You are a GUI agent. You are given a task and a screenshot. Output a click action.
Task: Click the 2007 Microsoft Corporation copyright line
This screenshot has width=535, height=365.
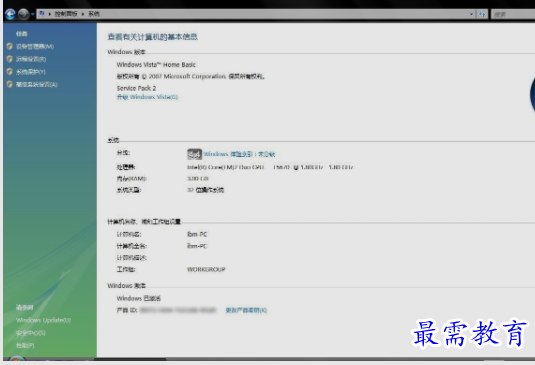click(x=190, y=76)
